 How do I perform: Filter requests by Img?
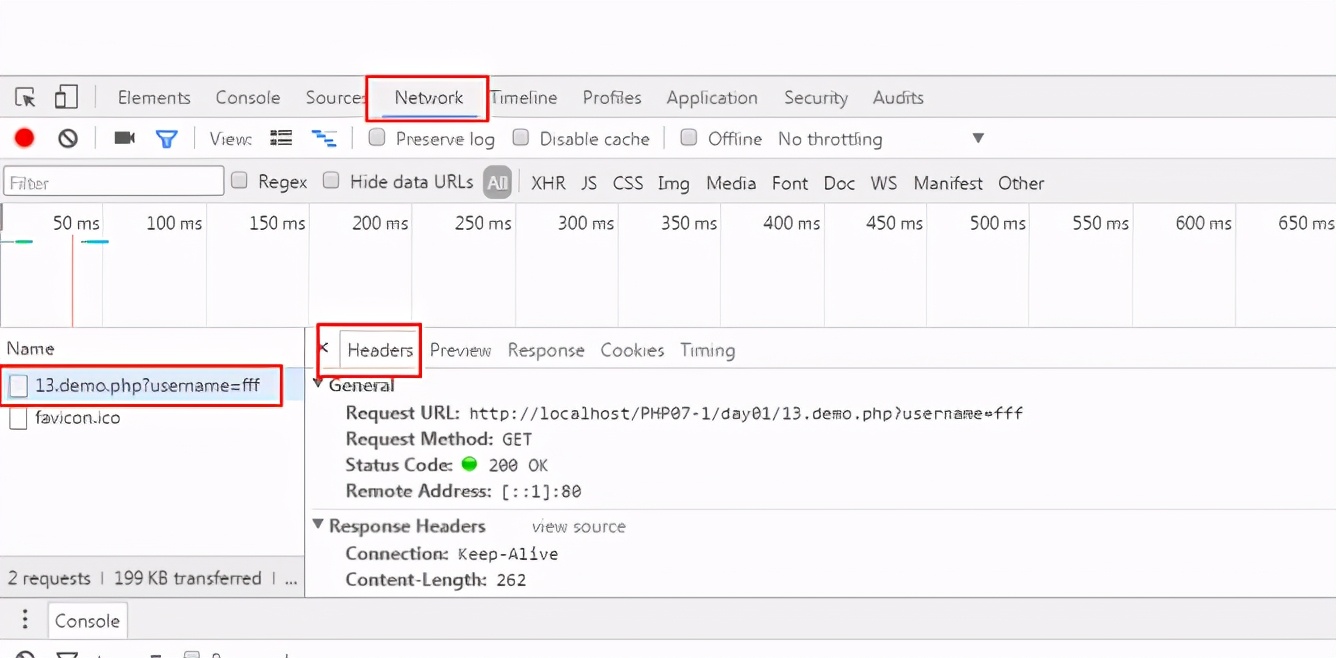[x=673, y=183]
